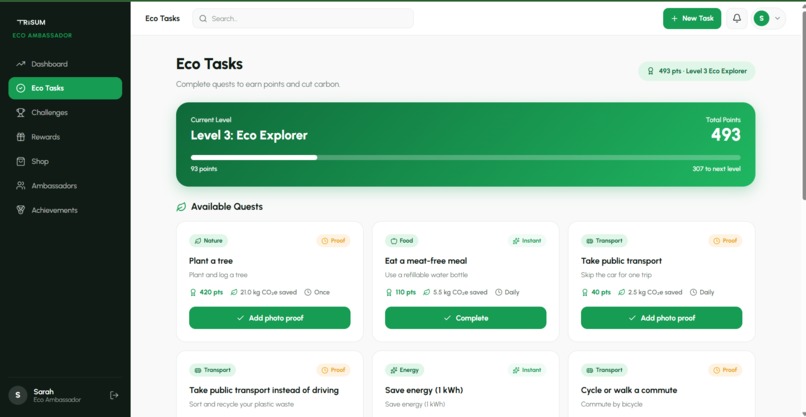Click the logout icon beside Sarah
This screenshot has height=417, width=806.
[x=114, y=395]
